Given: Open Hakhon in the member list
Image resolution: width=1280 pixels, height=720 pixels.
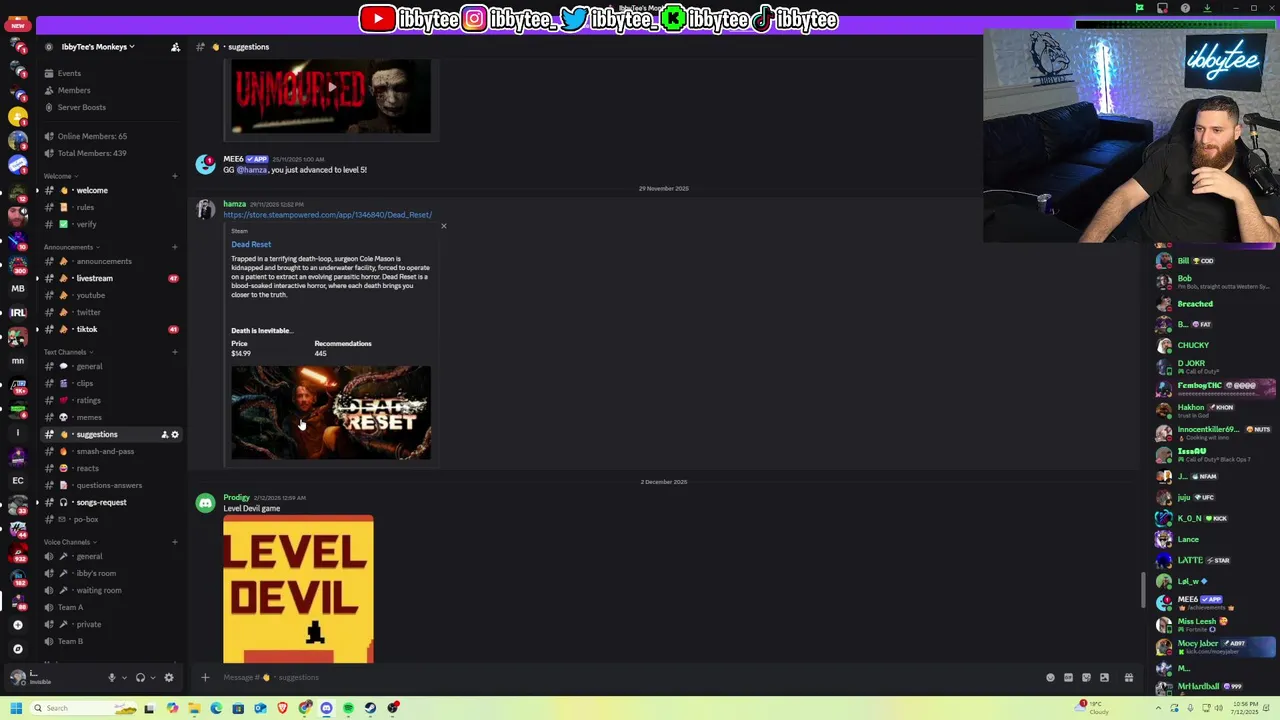Looking at the screenshot, I should click(x=1216, y=409).
